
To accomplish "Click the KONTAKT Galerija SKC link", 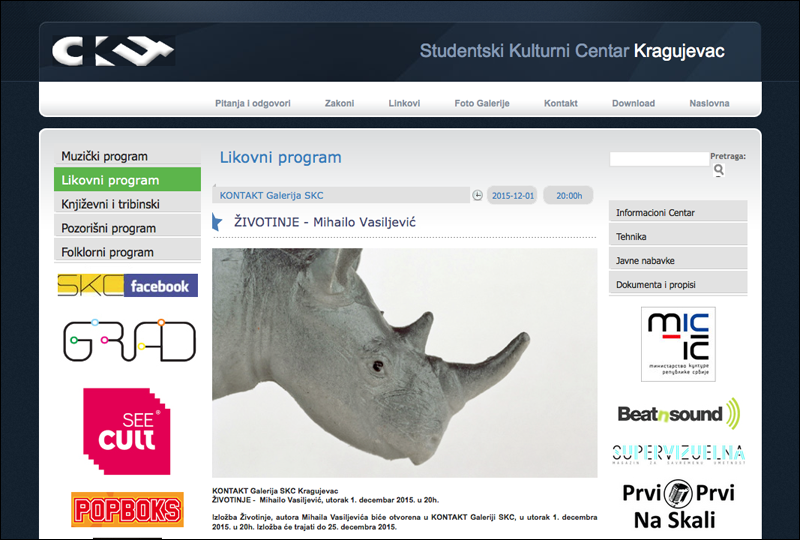I will coord(271,195).
